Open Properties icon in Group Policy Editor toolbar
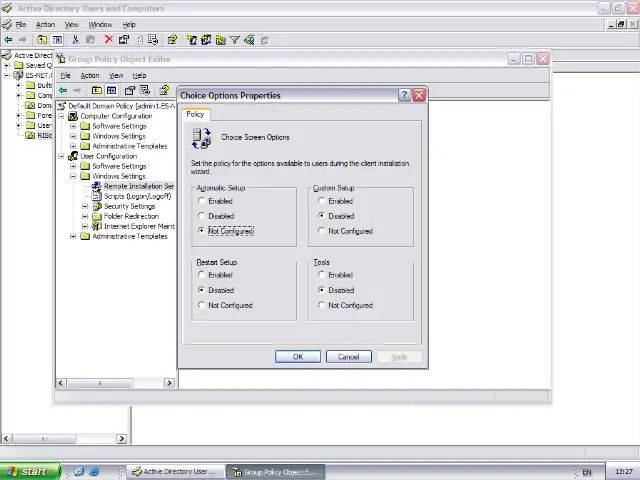The height and width of the screenshot is (480, 640). point(130,90)
